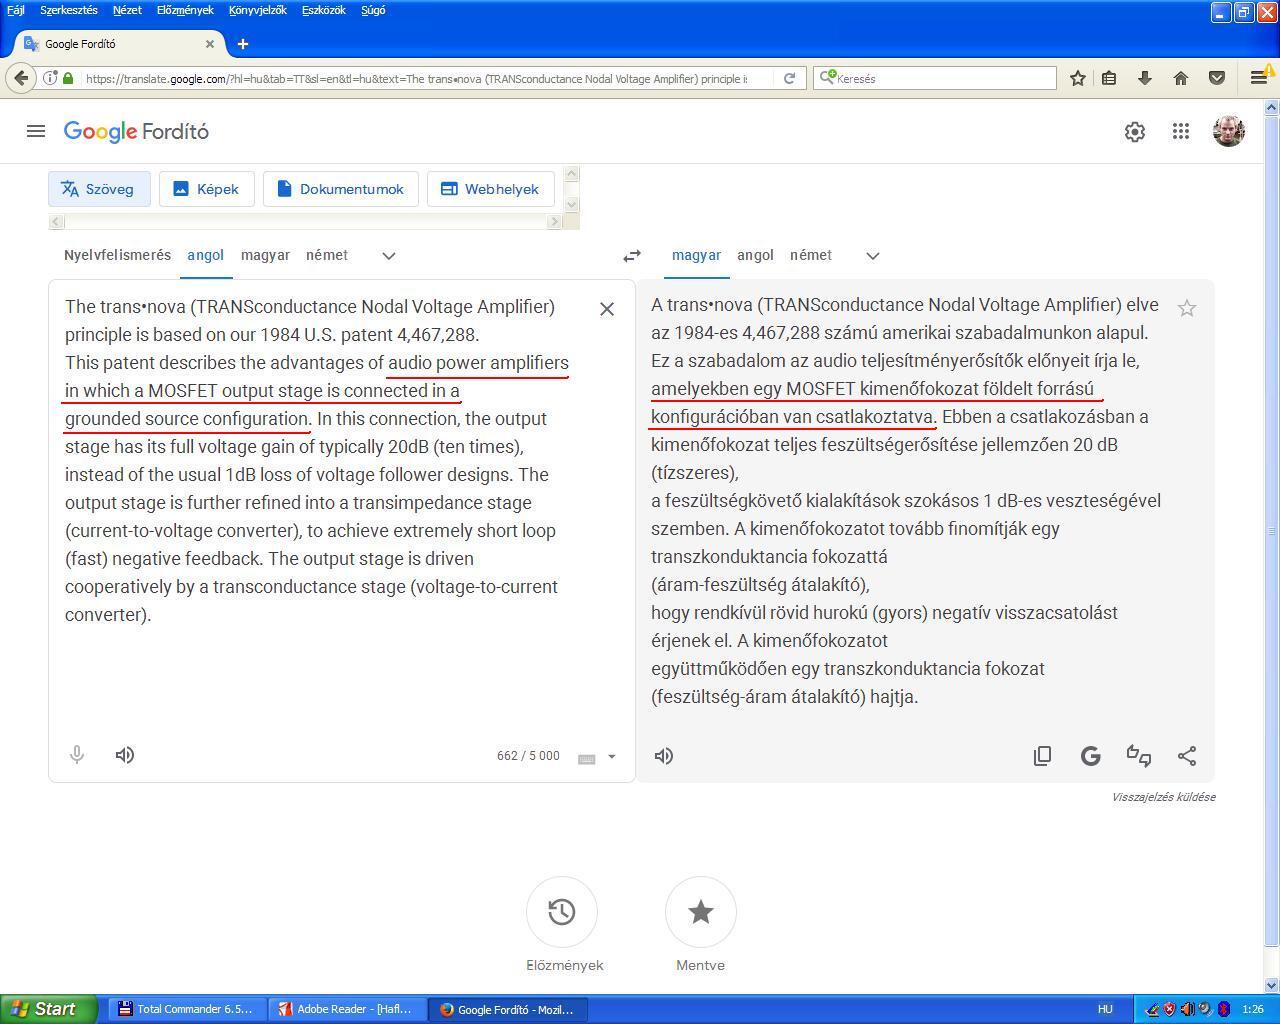Listen to the source English text
1280x1024 pixels.
coord(125,755)
